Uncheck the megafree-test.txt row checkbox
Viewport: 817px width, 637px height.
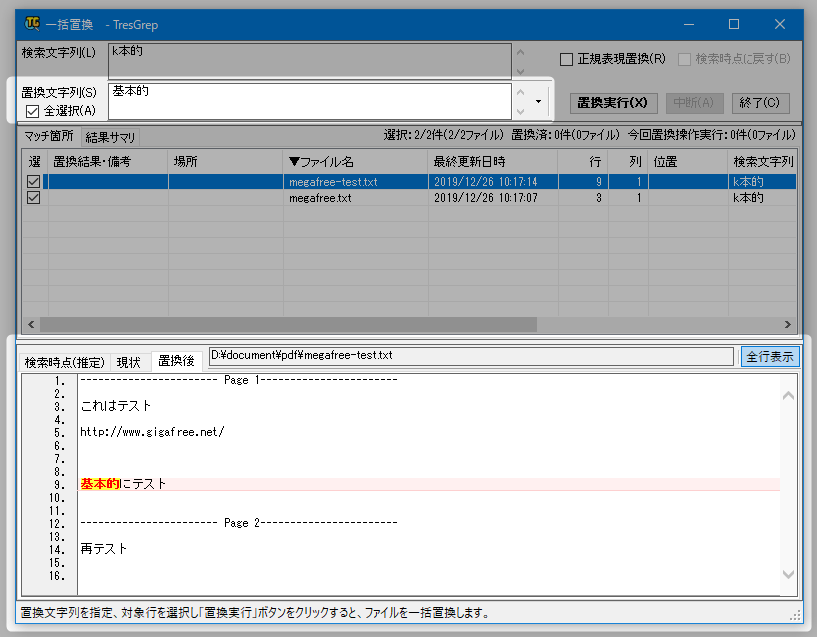pos(33,181)
